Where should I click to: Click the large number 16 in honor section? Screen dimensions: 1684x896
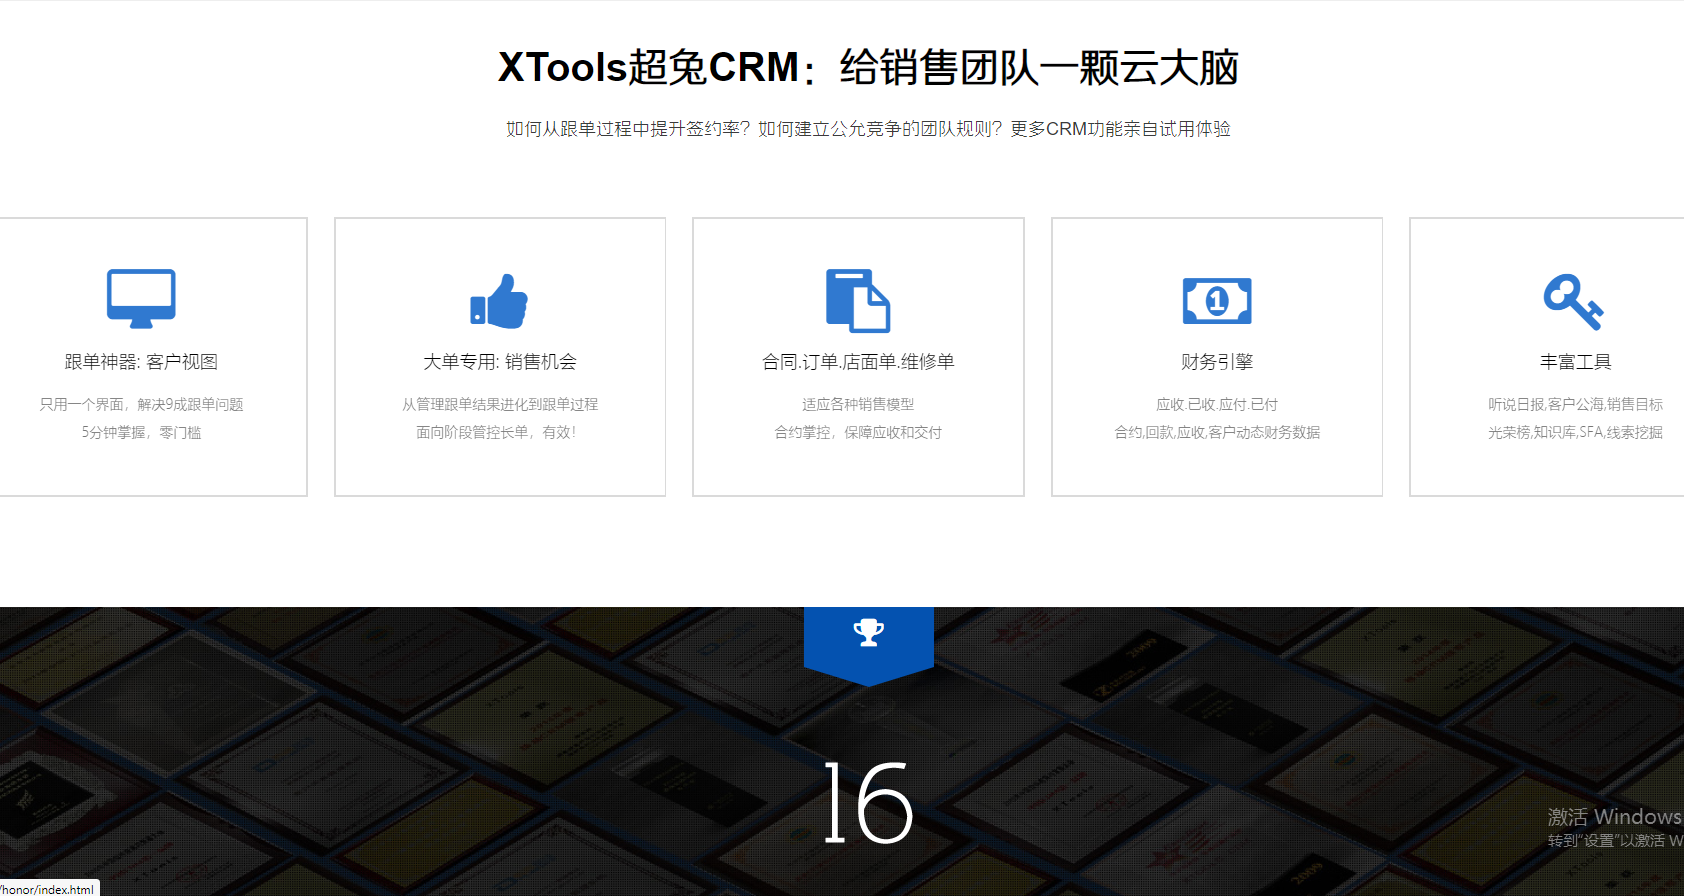point(868,802)
